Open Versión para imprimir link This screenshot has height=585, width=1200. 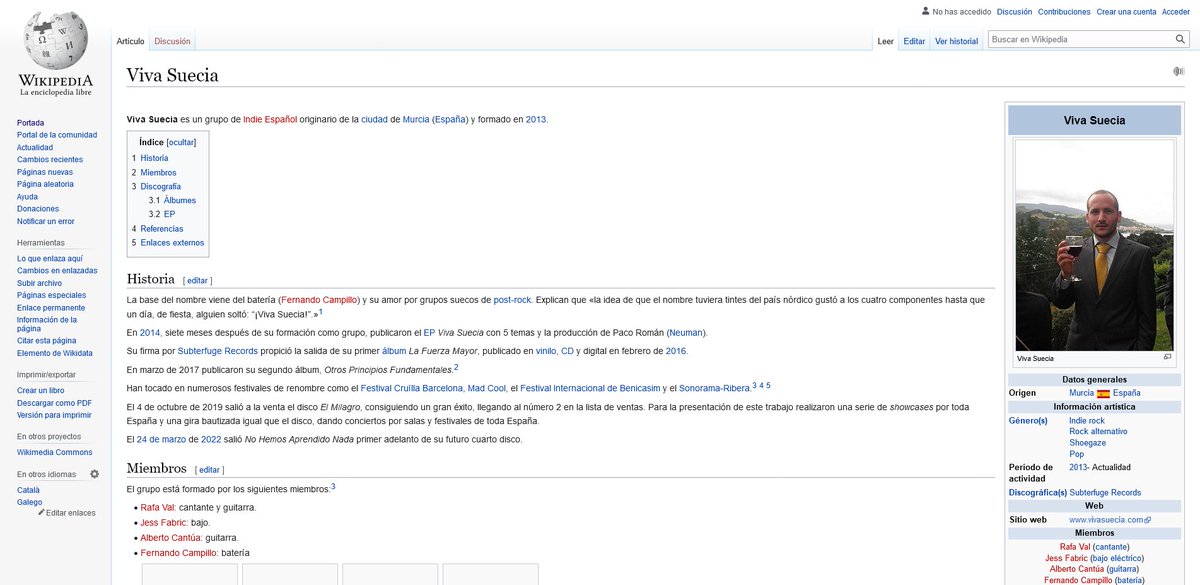click(x=54, y=414)
